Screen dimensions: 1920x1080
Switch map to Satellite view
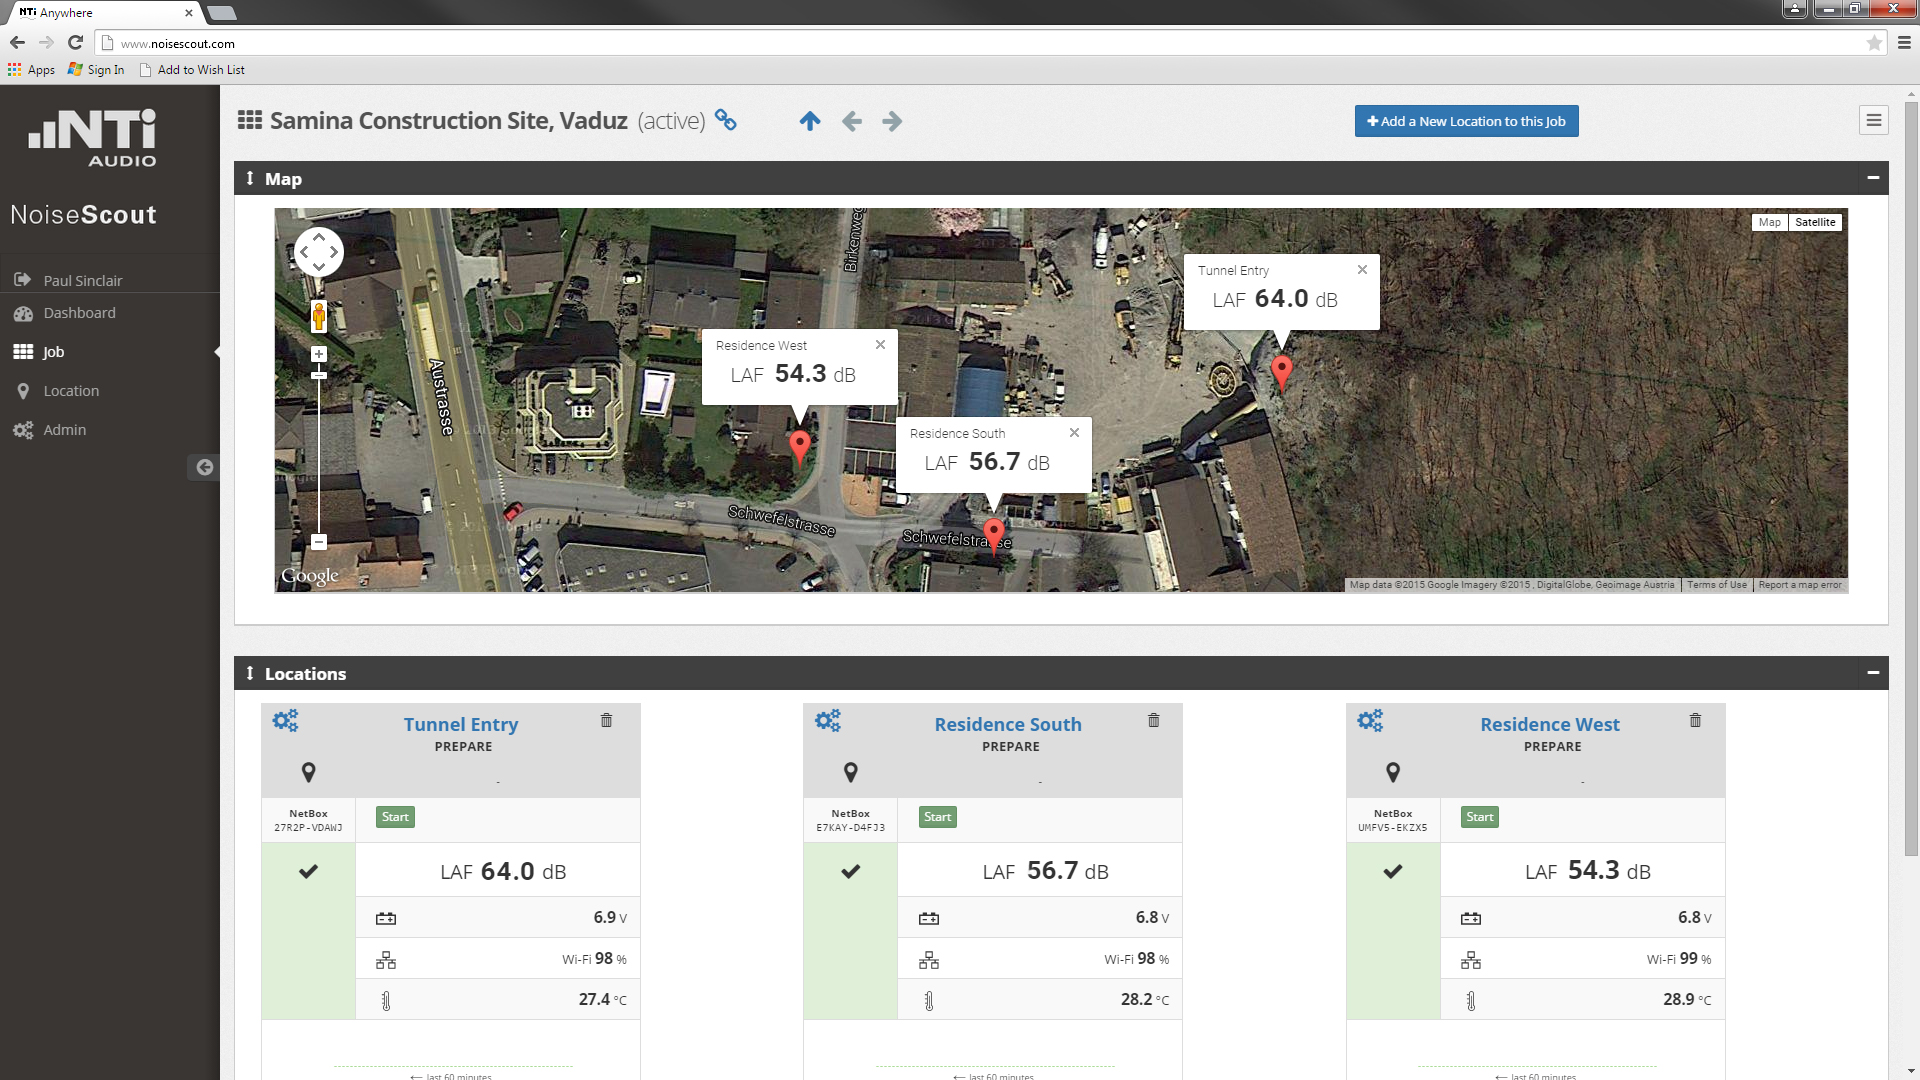click(x=1814, y=222)
